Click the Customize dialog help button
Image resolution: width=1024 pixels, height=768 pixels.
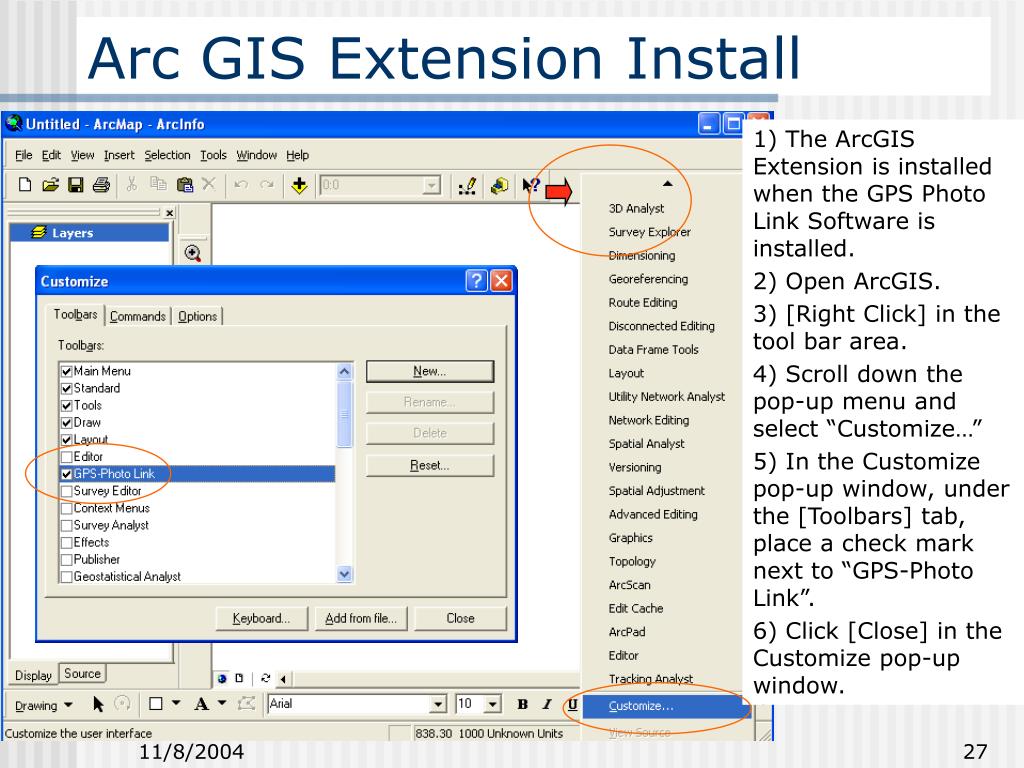476,281
